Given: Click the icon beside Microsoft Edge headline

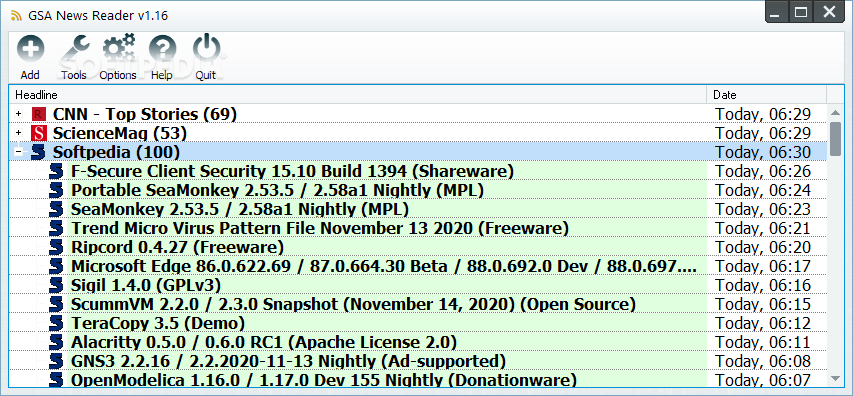Looking at the screenshot, I should point(57,267).
